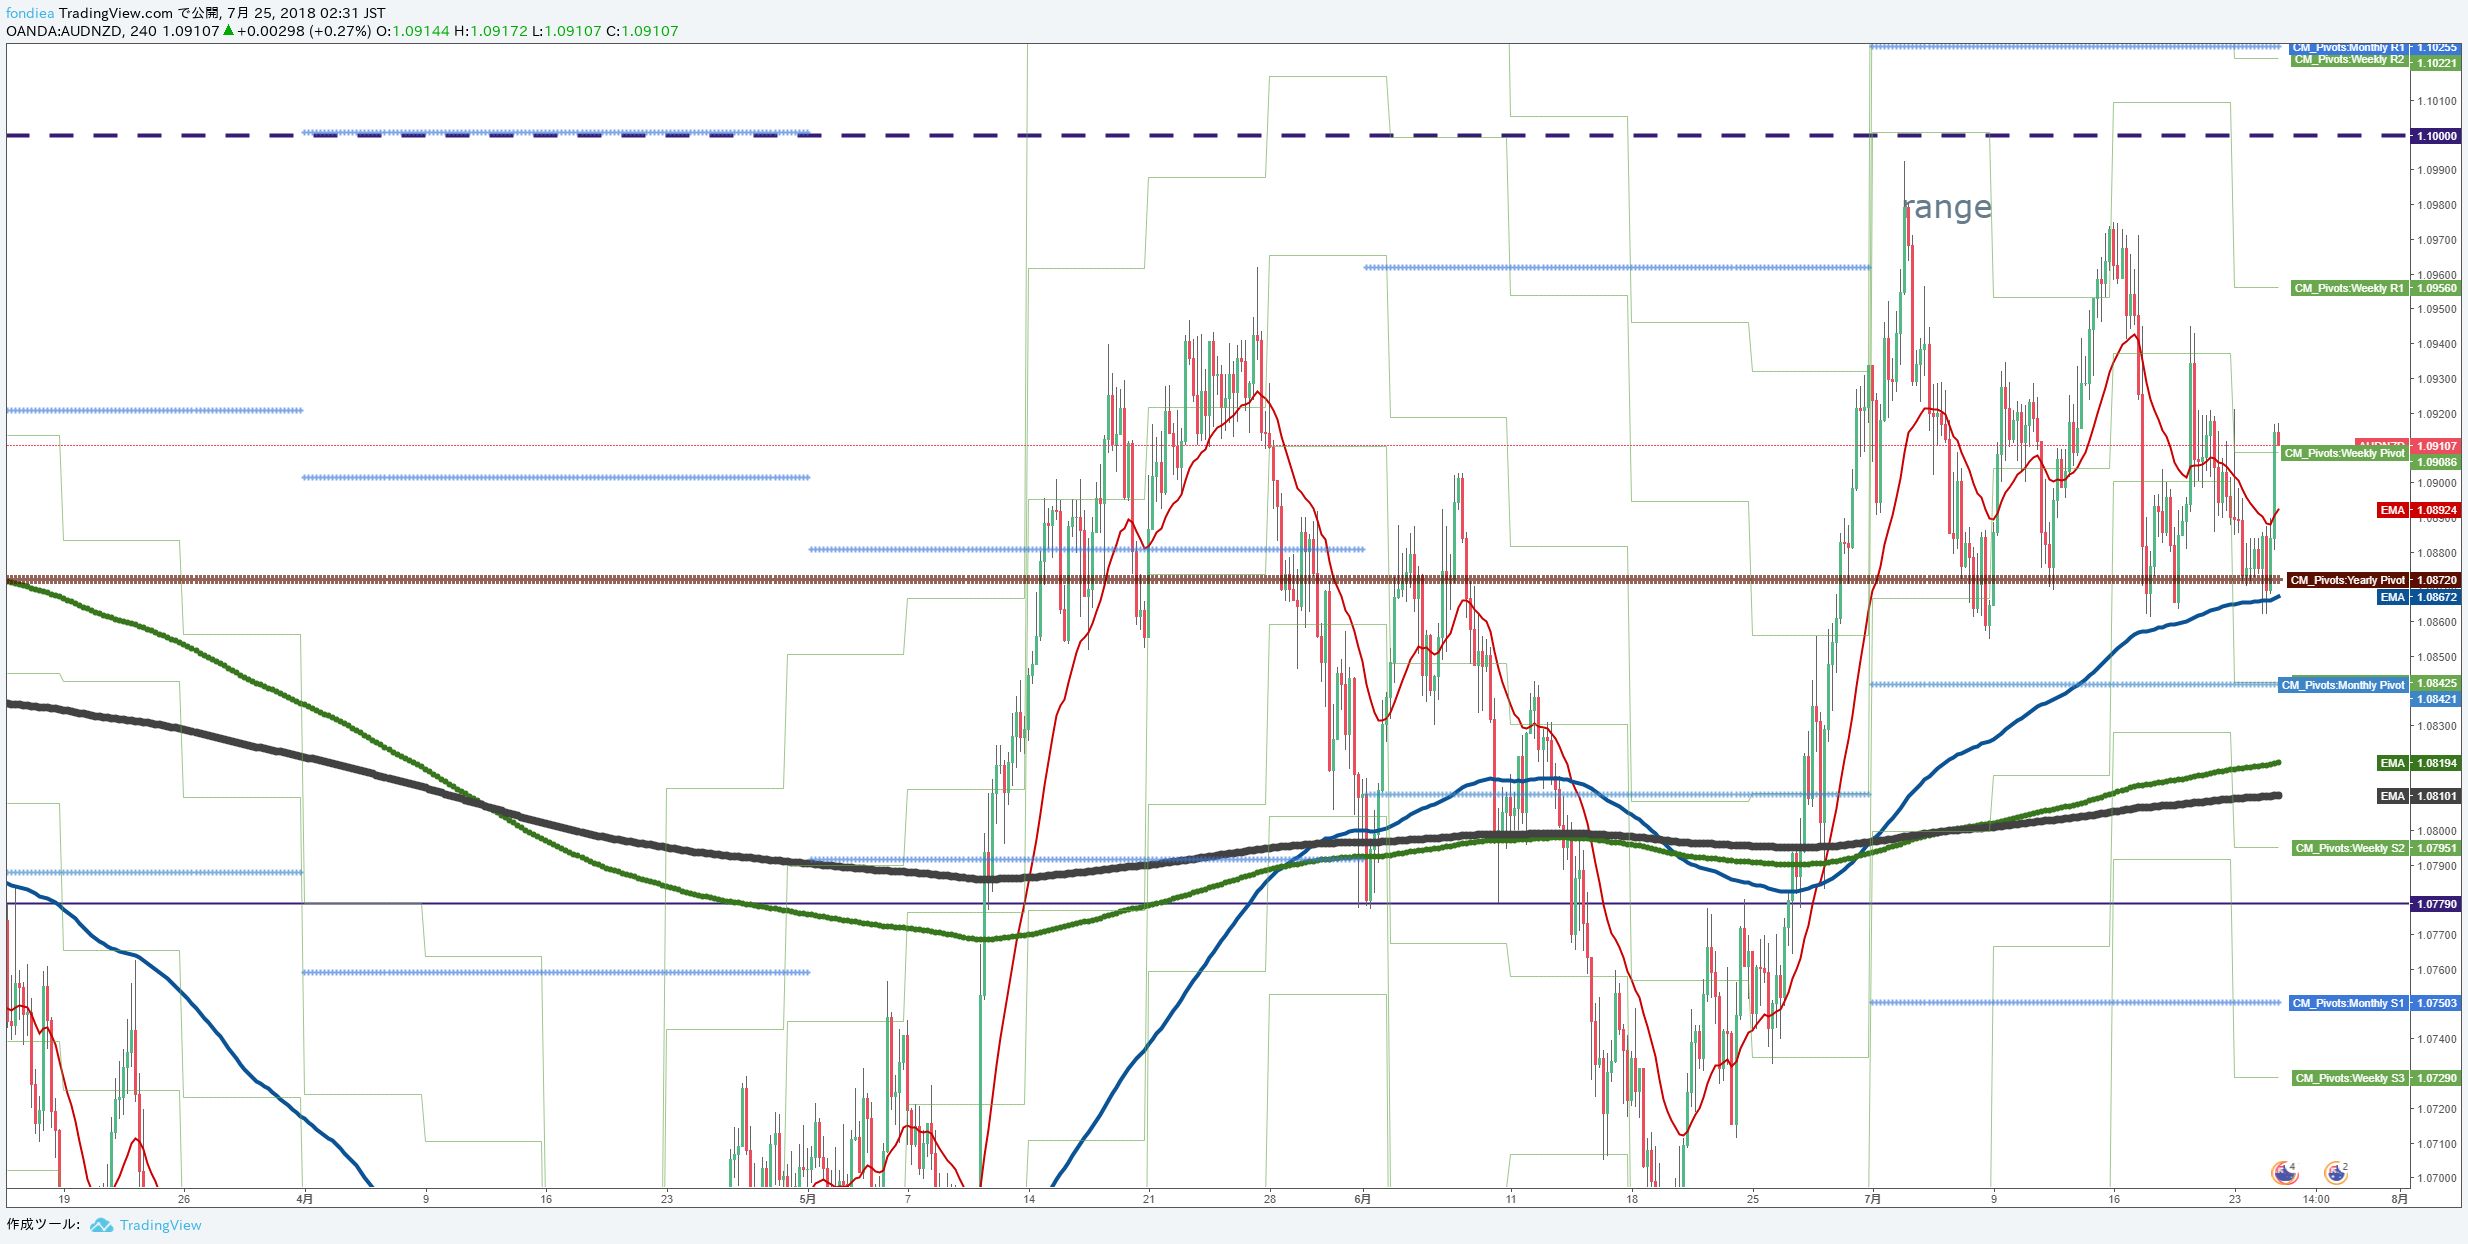The height and width of the screenshot is (1244, 2468).
Task: Select the CM_Pivots:Monthly Pivot label
Action: [2343, 685]
